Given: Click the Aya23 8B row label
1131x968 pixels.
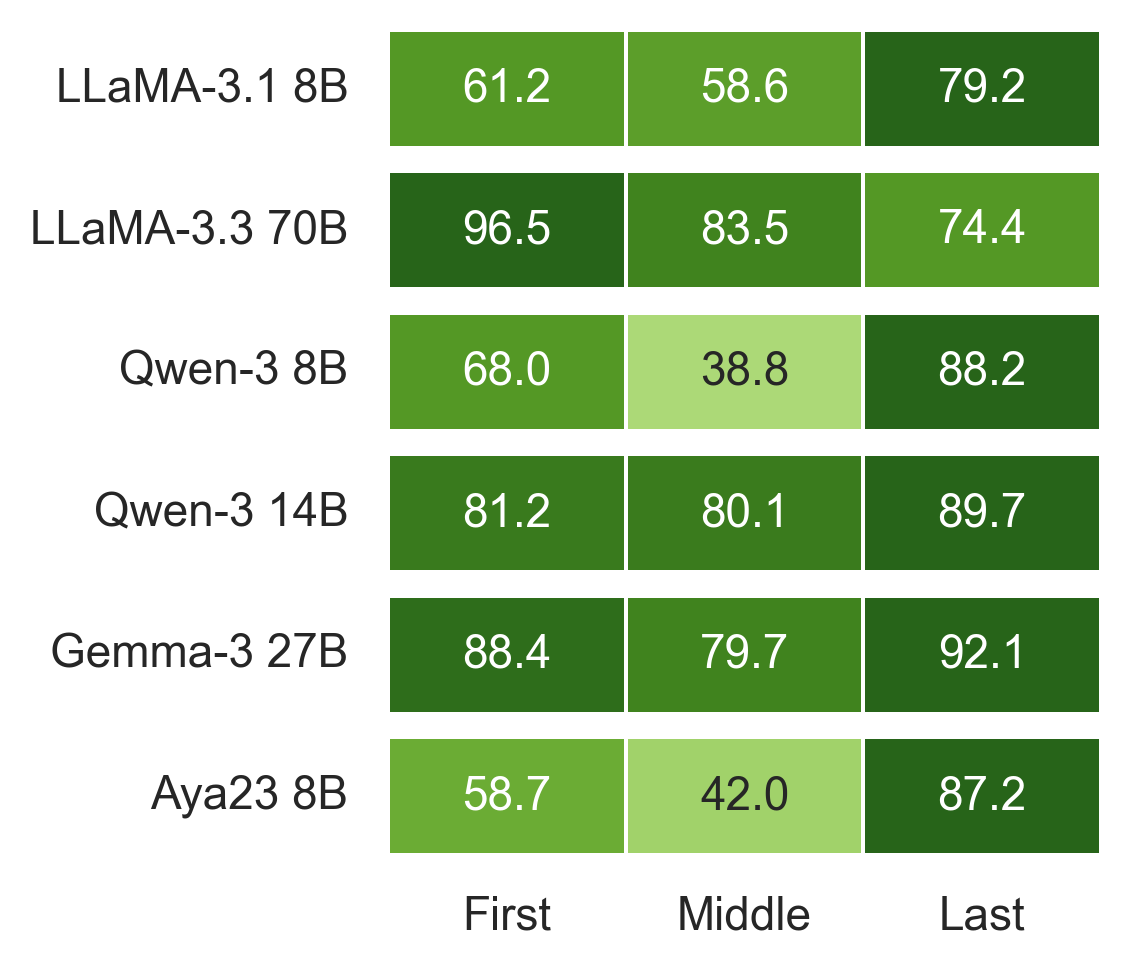Looking at the screenshot, I should [249, 796].
